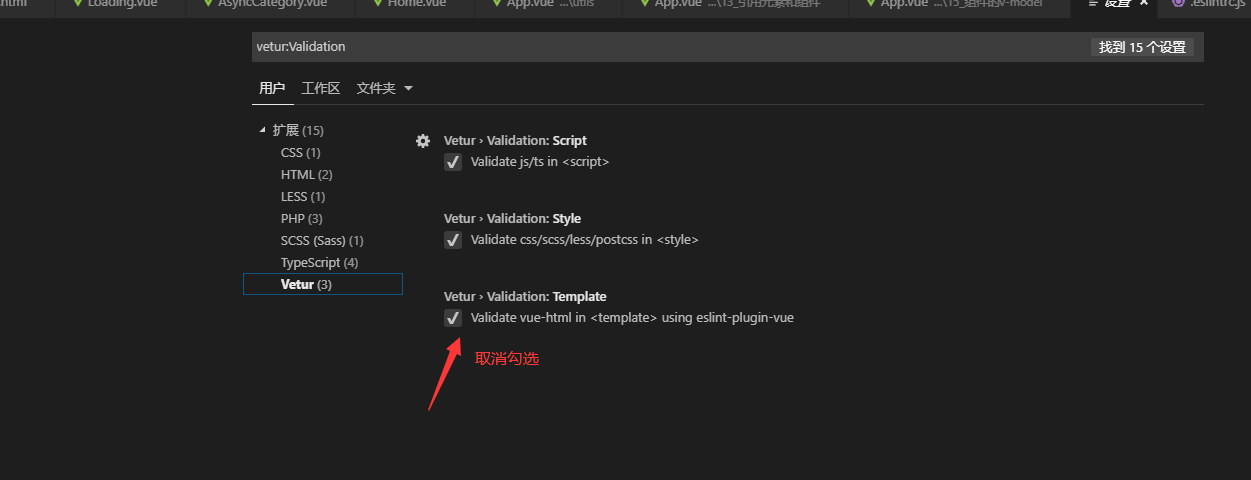
Task: Close the 设置 editor tab
Action: coord(1144,3)
